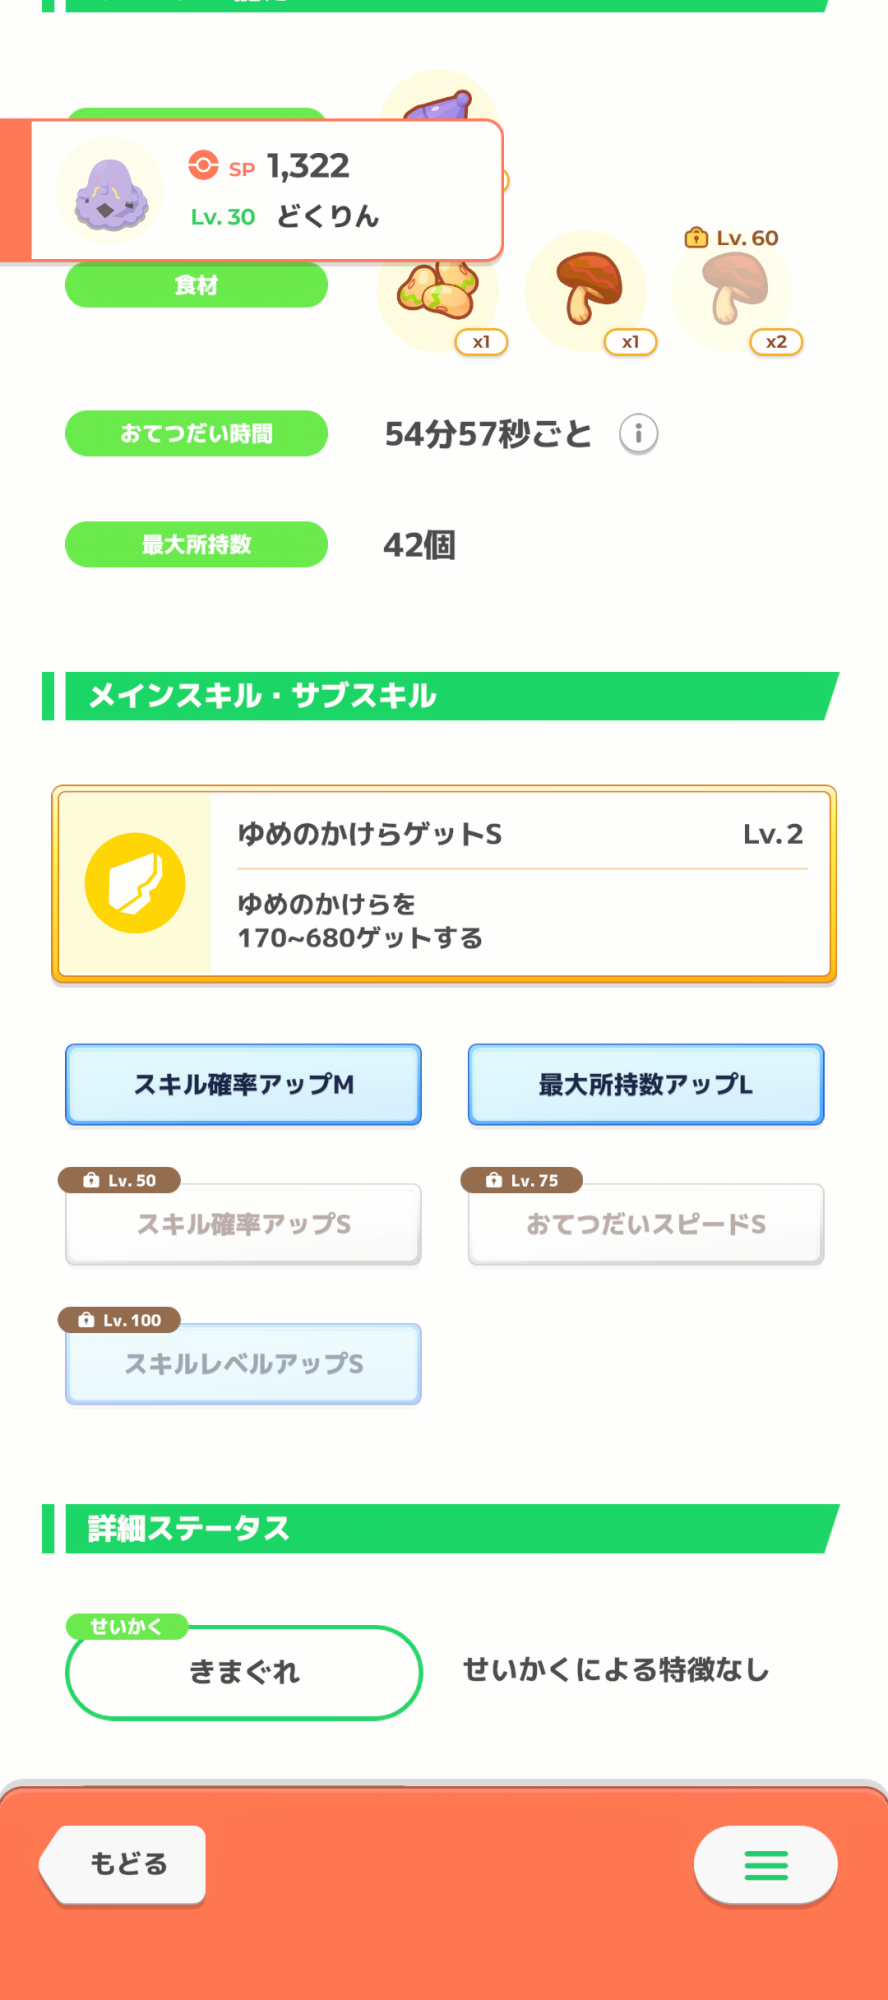Open the スキル確率アップM sub skill
Image resolution: width=888 pixels, height=2000 pixels.
(x=243, y=1085)
